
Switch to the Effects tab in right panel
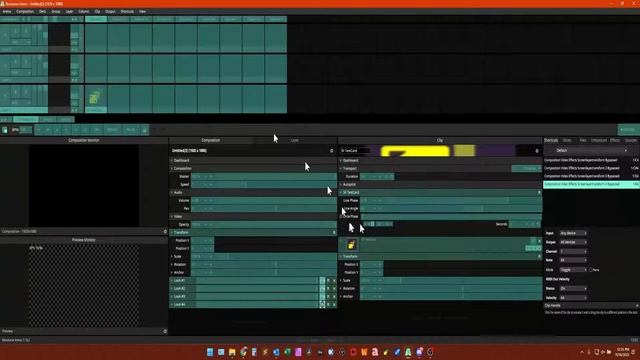pyautogui.click(x=615, y=140)
